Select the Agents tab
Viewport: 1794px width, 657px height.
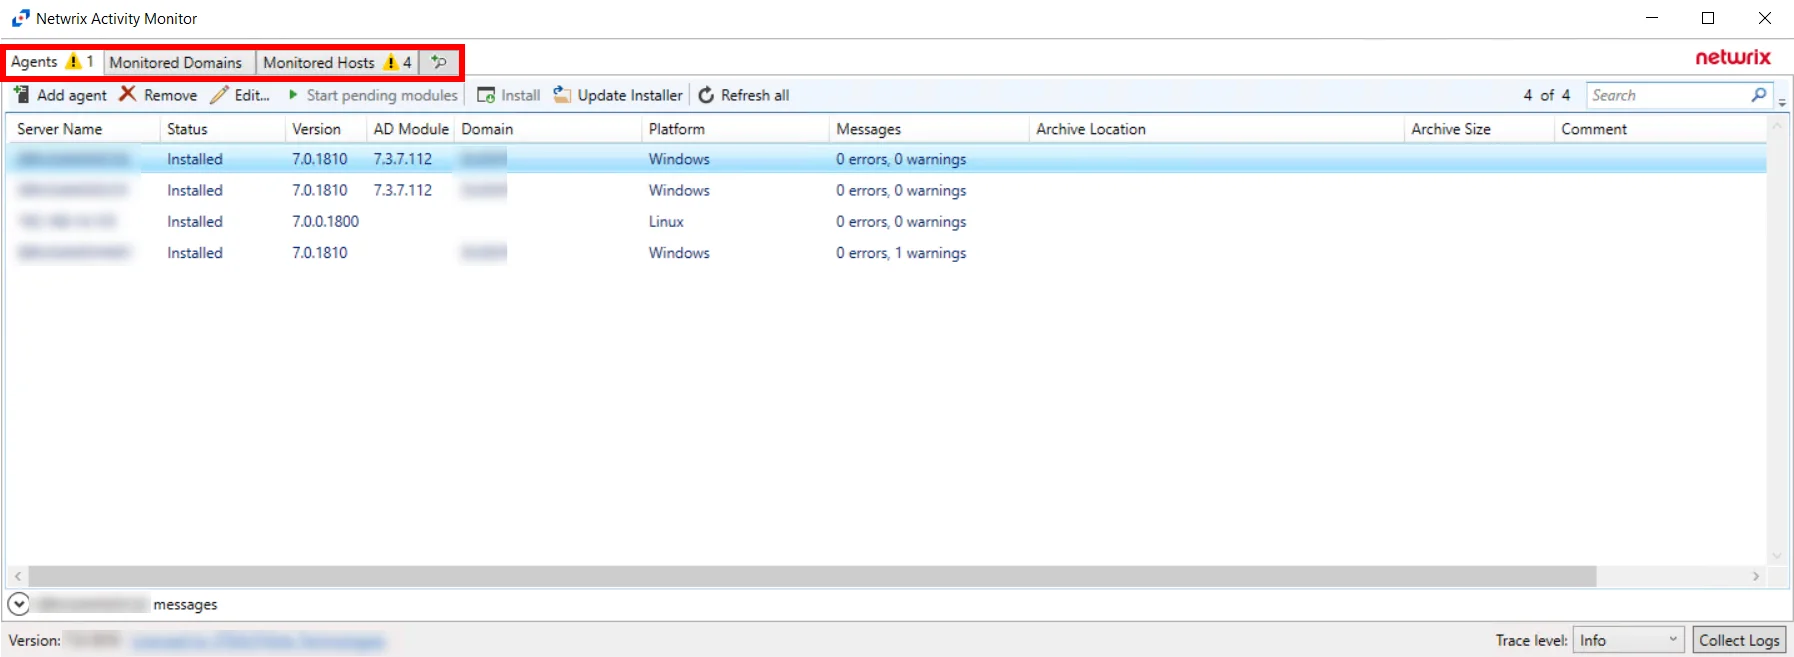click(52, 62)
